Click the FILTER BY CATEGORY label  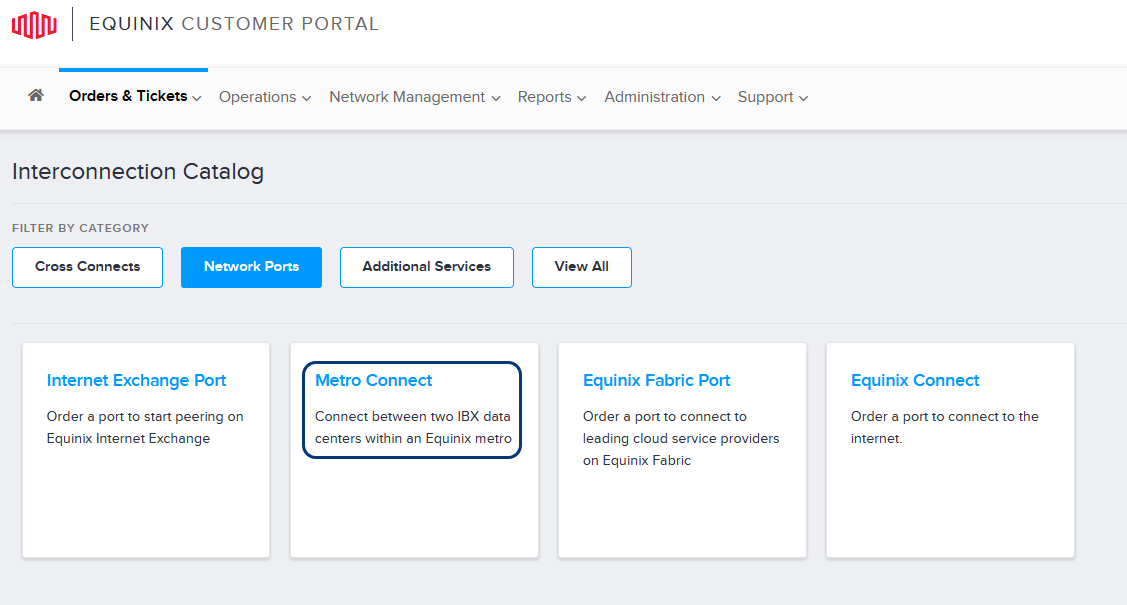tap(80, 228)
